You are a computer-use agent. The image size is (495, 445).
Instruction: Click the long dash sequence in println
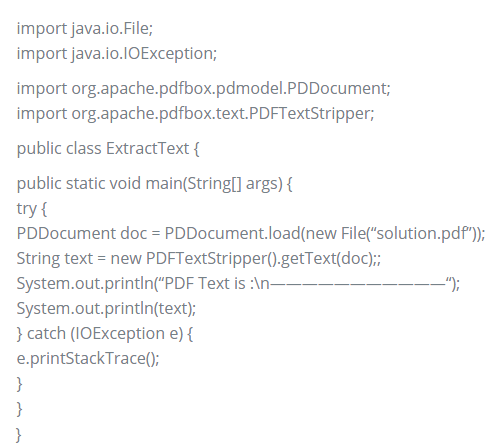[358, 284]
